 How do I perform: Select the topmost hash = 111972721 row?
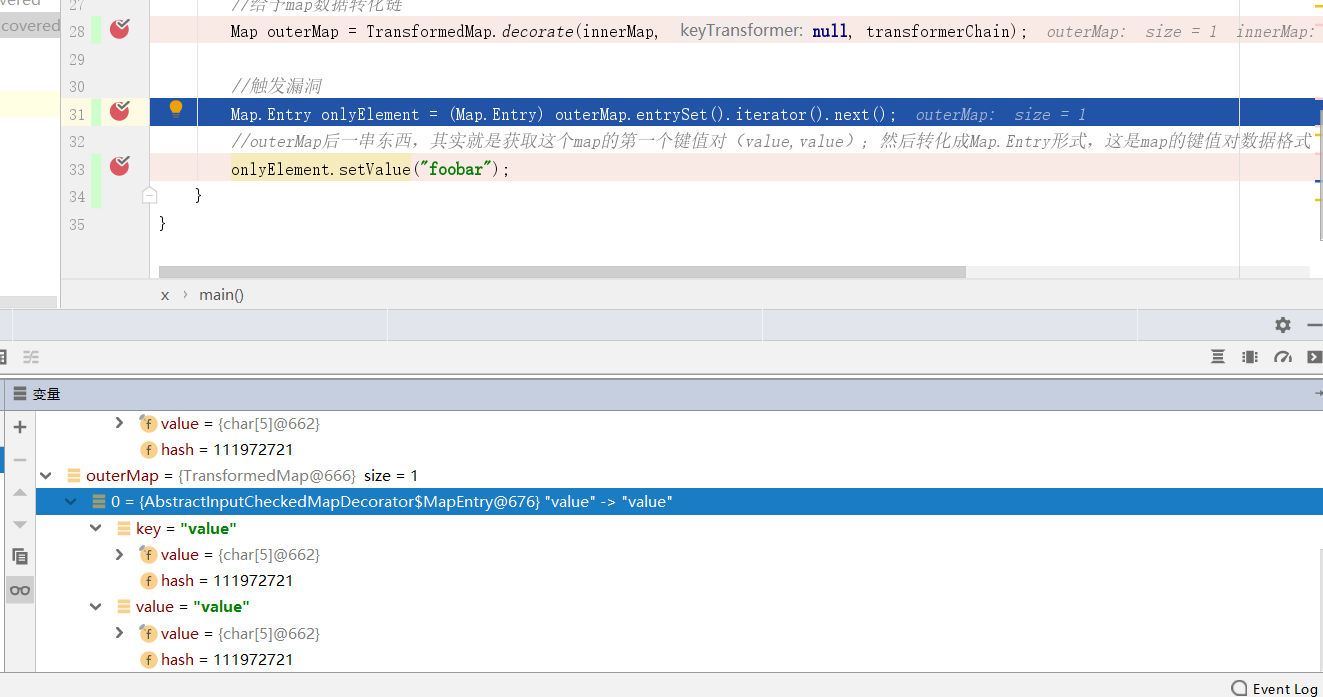point(679,449)
